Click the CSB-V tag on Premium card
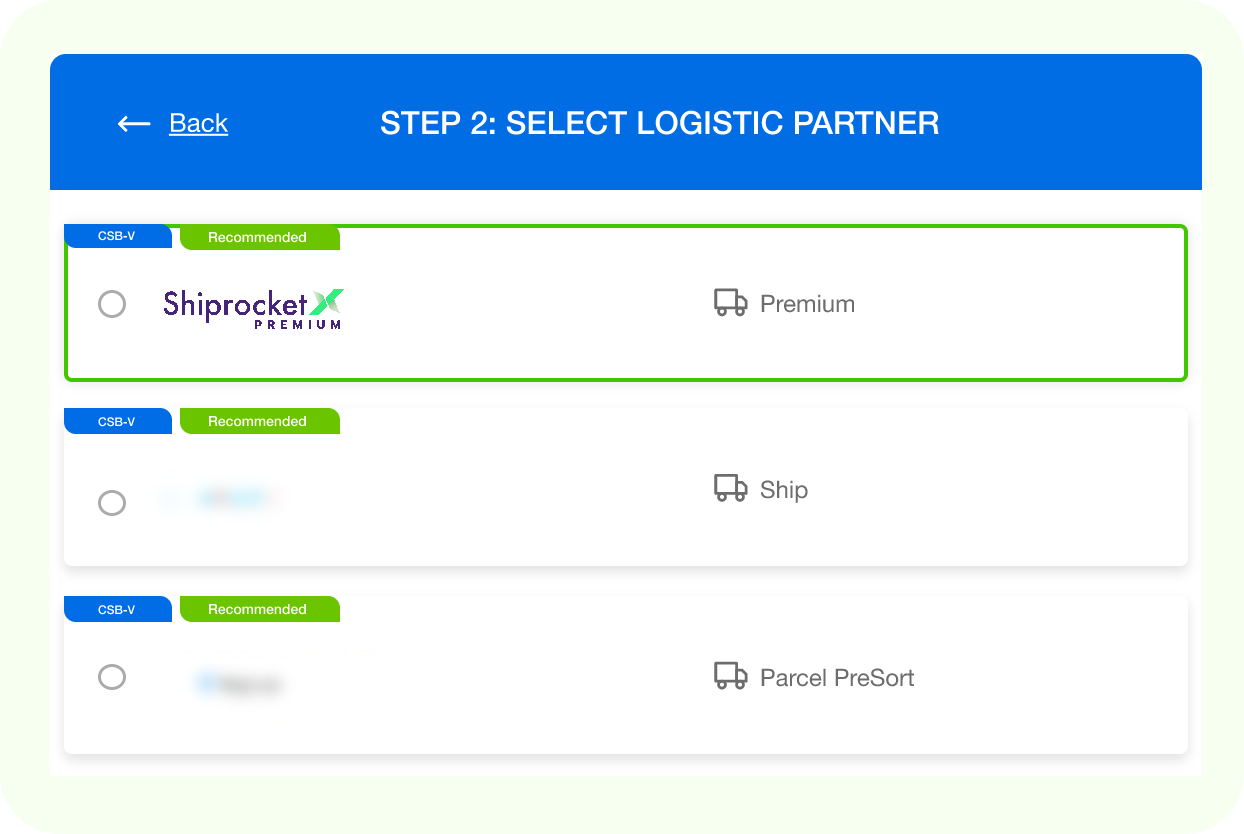Viewport: 1244px width, 834px height. click(117, 237)
